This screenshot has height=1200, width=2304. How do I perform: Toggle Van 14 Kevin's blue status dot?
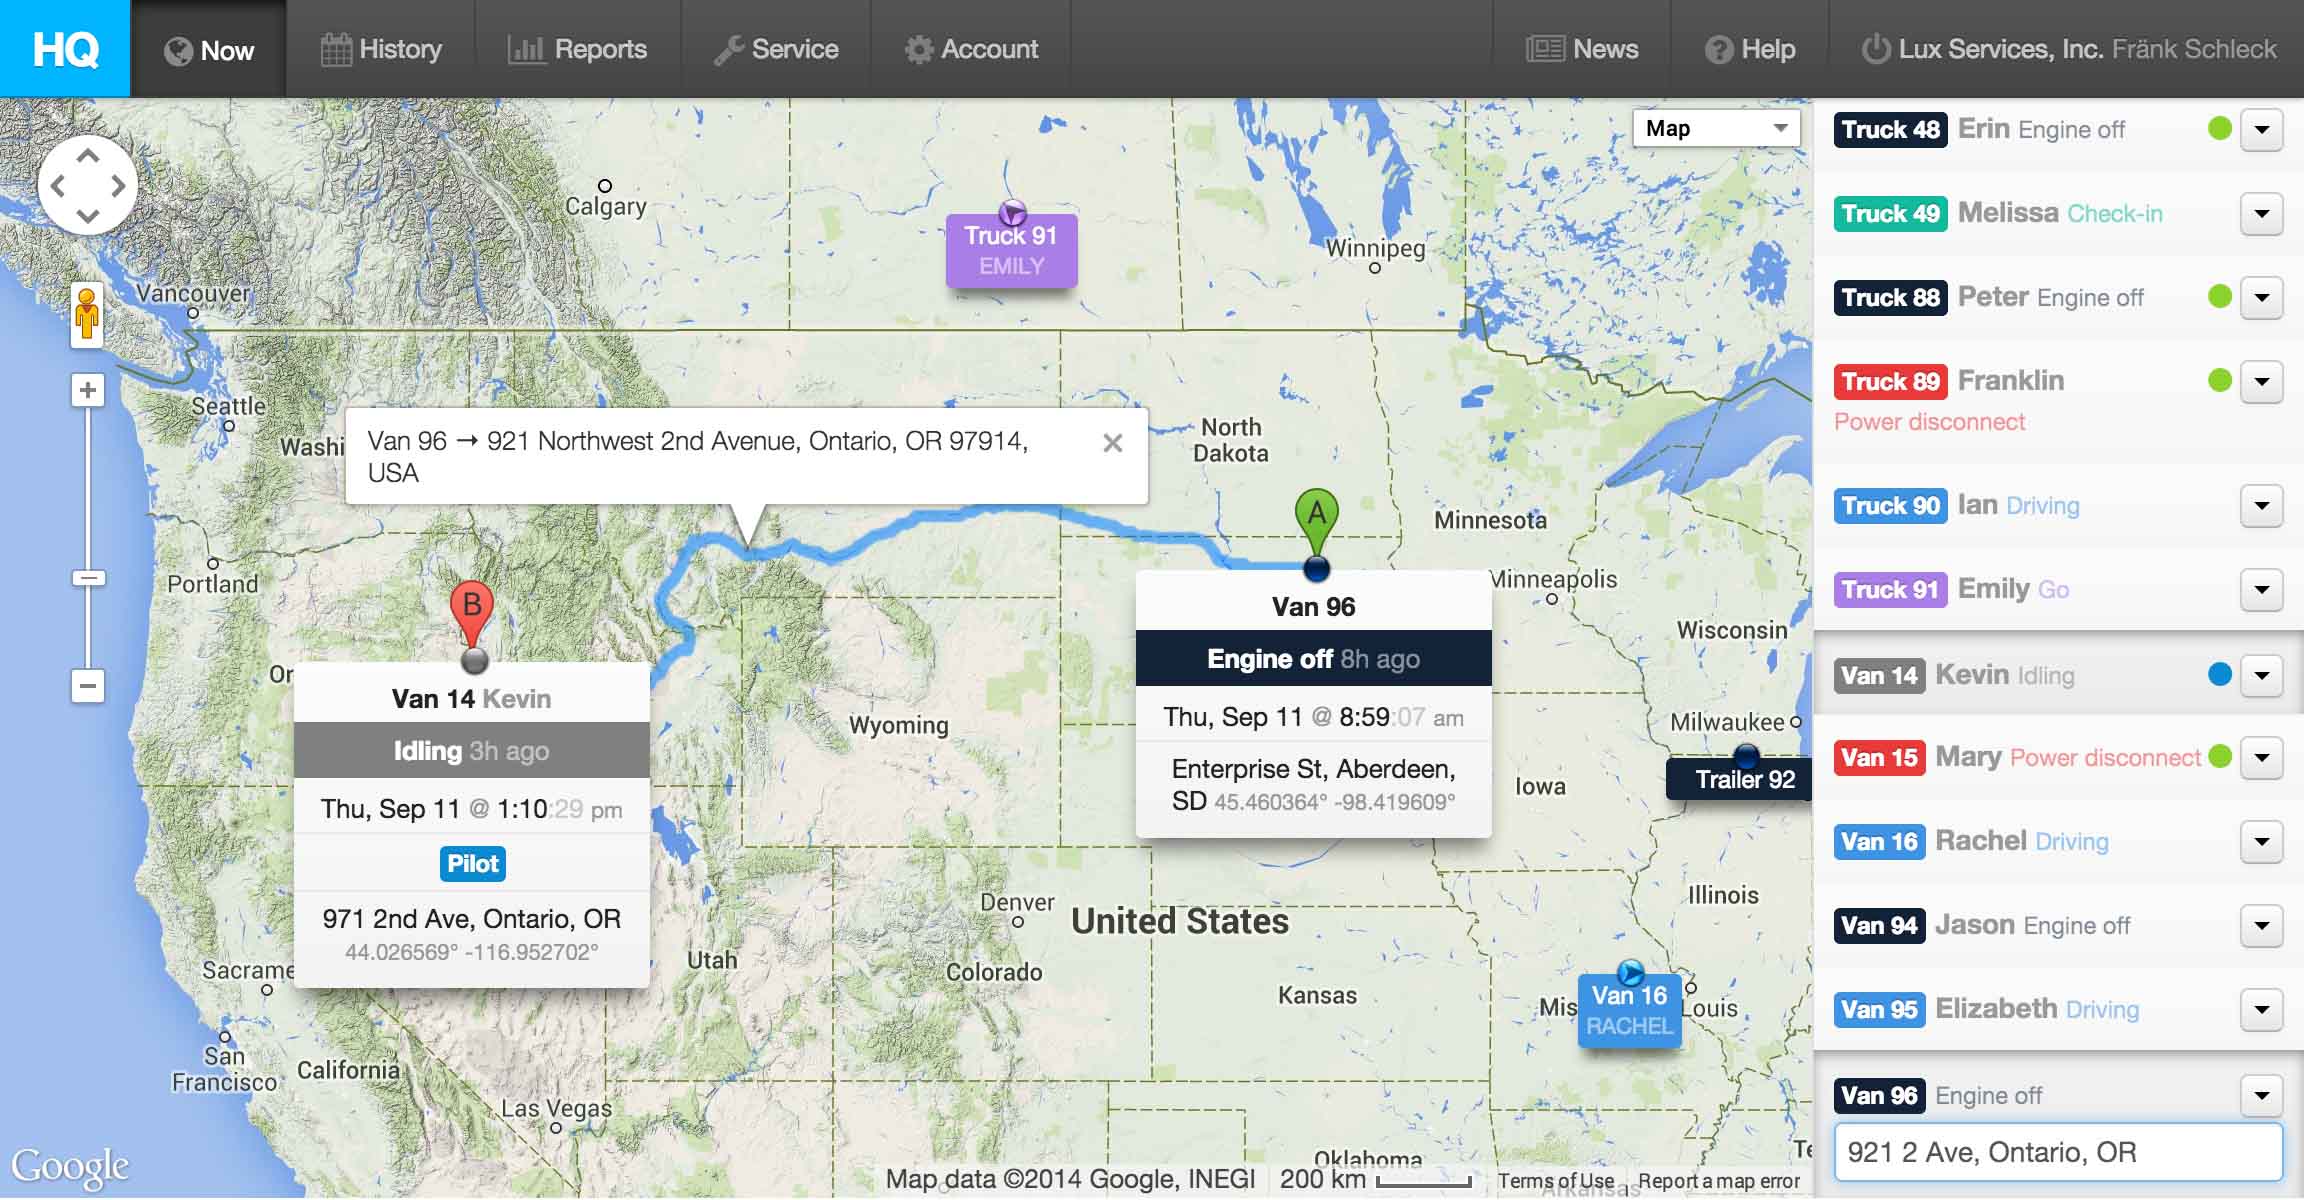(x=2222, y=675)
